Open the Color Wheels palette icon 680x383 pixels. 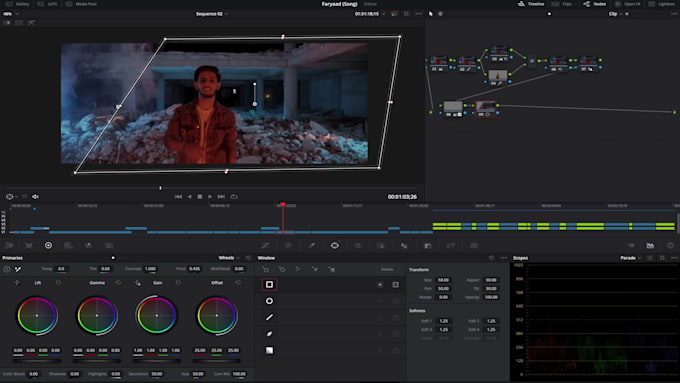(48, 246)
